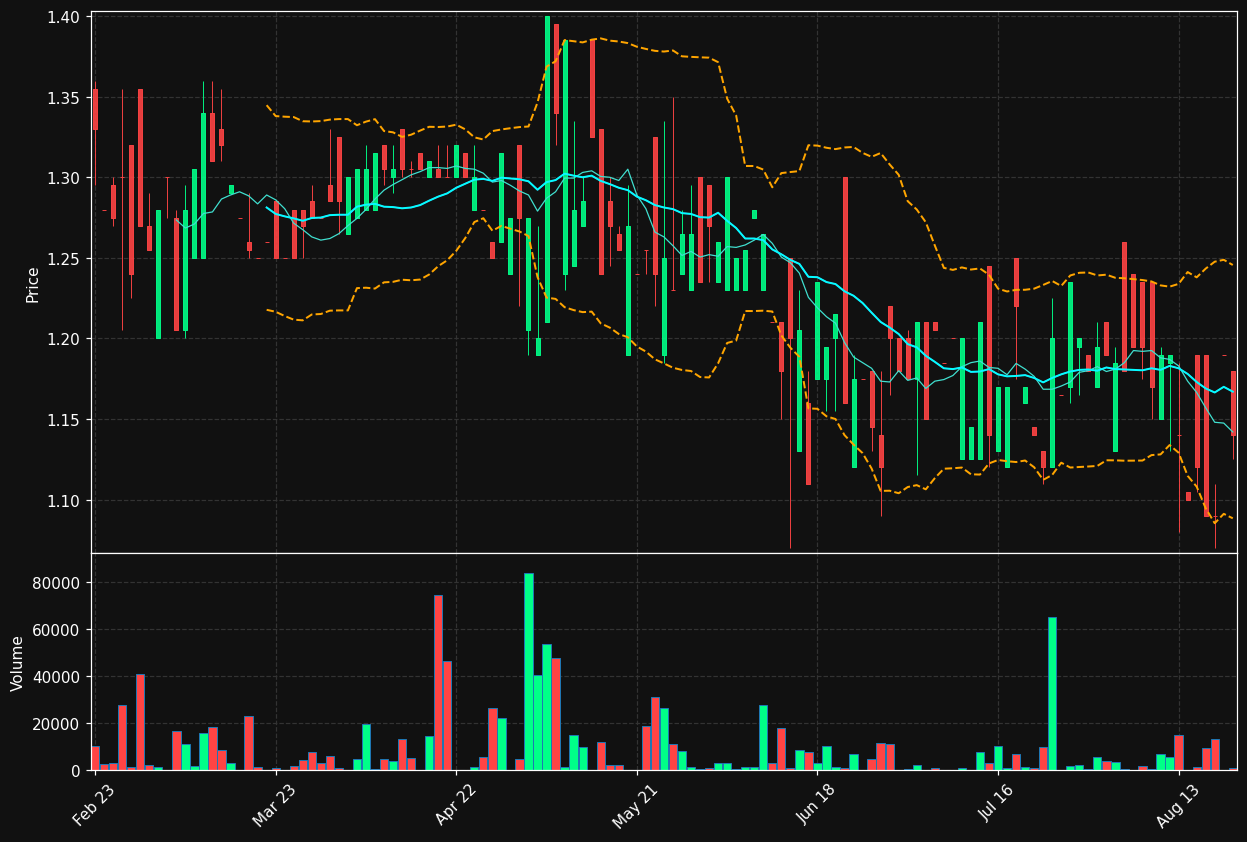The width and height of the screenshot is (1247, 842).
Task: Click the 1.30 price axis value
Action: (x=64, y=179)
